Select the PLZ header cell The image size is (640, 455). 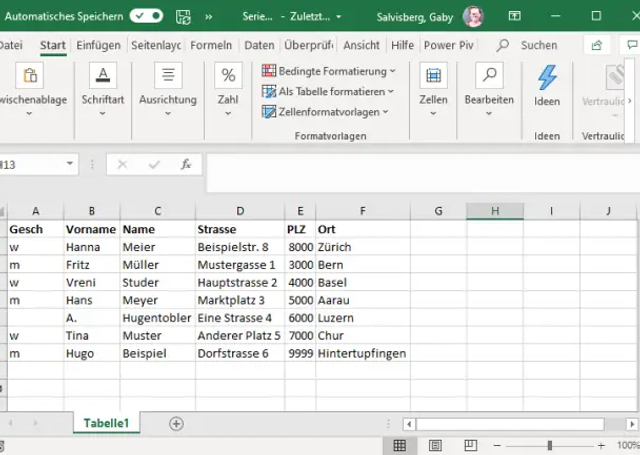click(x=300, y=229)
